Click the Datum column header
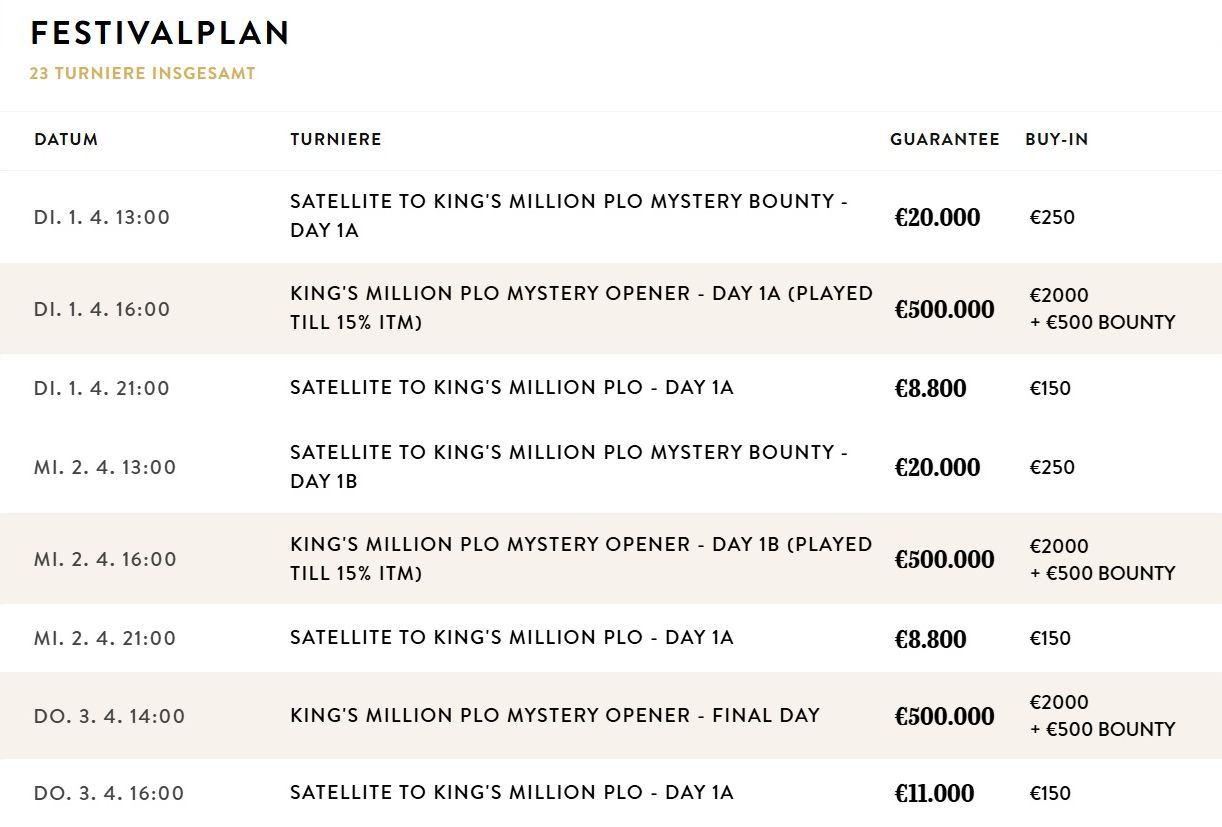This screenshot has width=1222, height=827. [66, 139]
